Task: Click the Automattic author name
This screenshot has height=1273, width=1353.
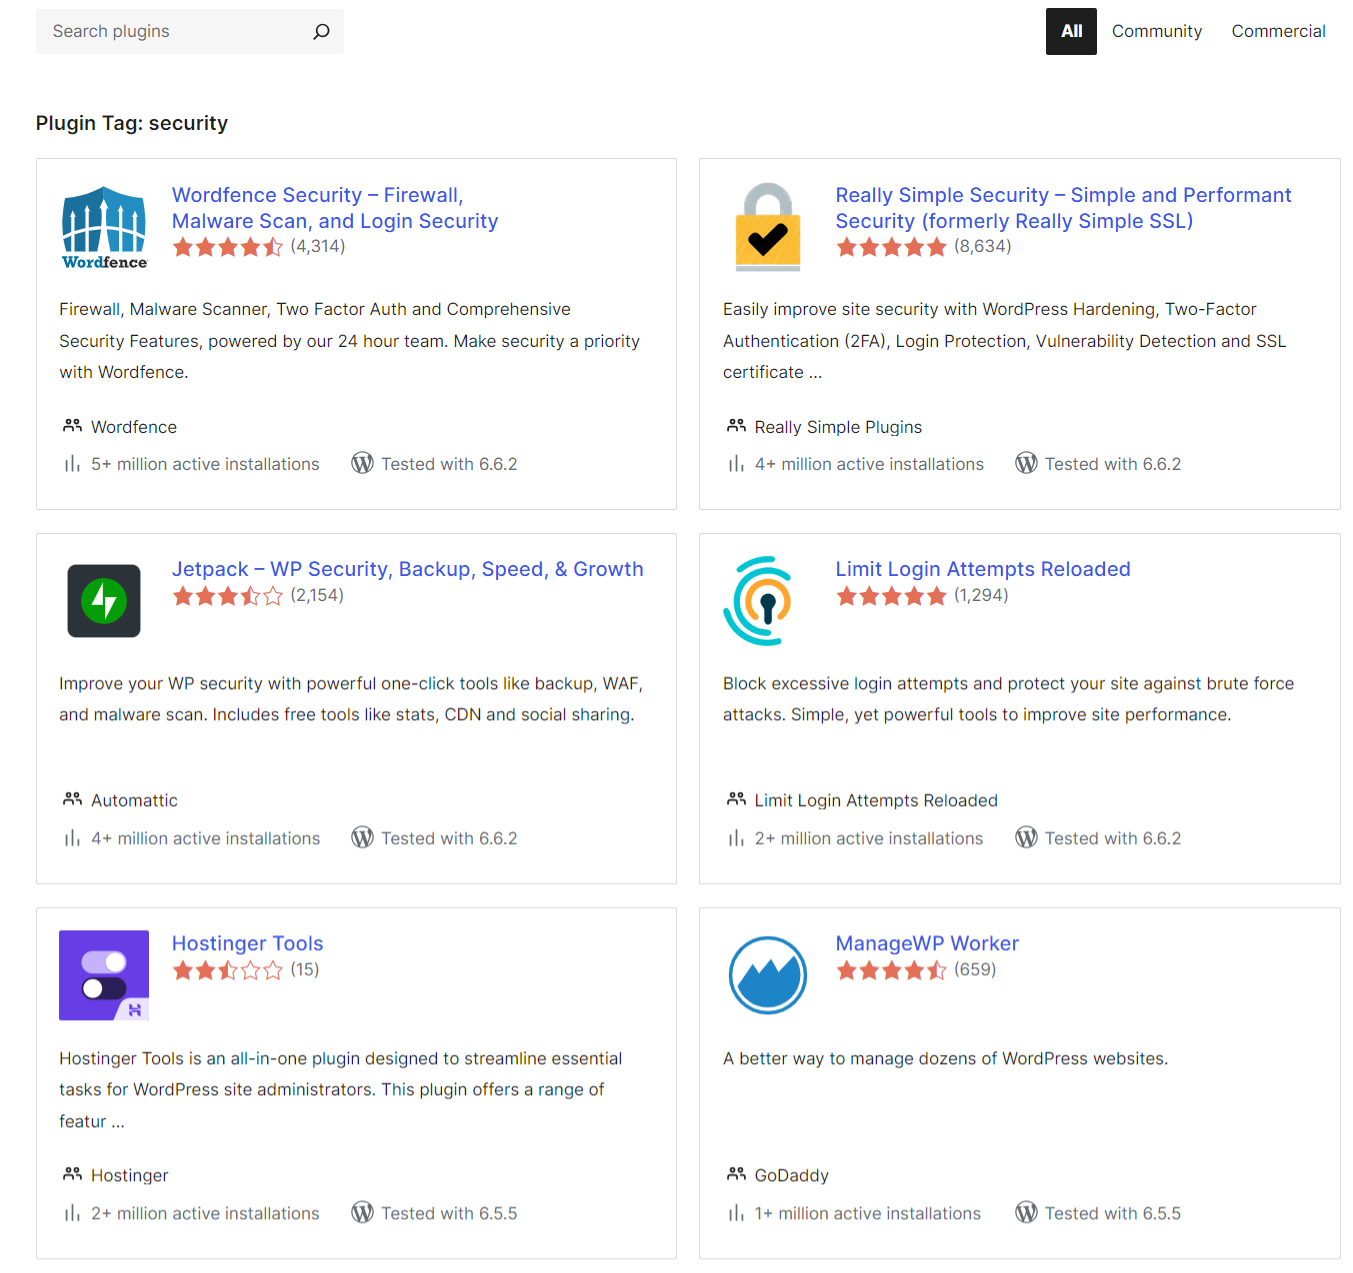Action: [134, 800]
